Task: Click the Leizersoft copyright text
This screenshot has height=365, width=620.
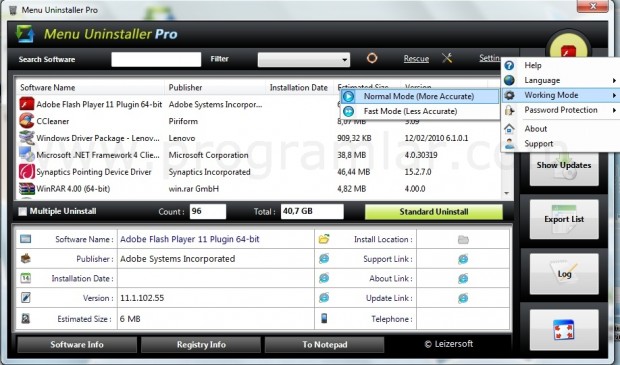Action: (448, 344)
